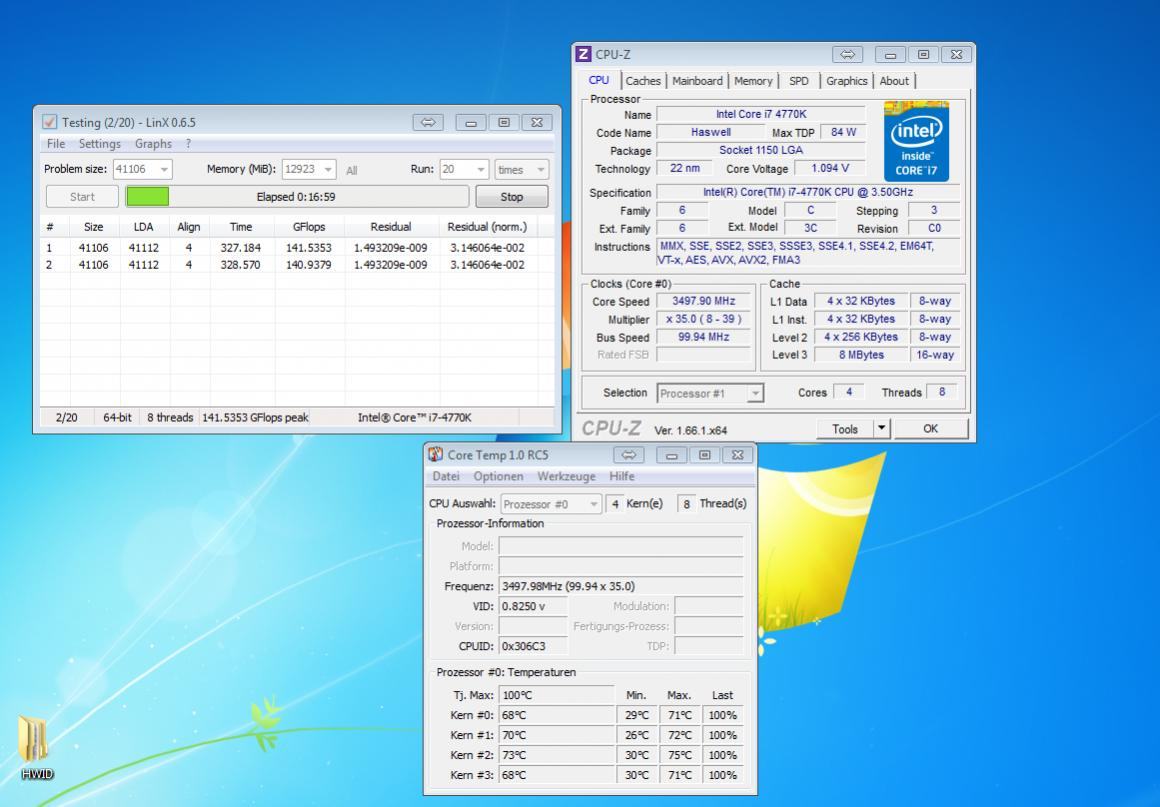Click the LinX title bar checkmark icon

click(50, 122)
